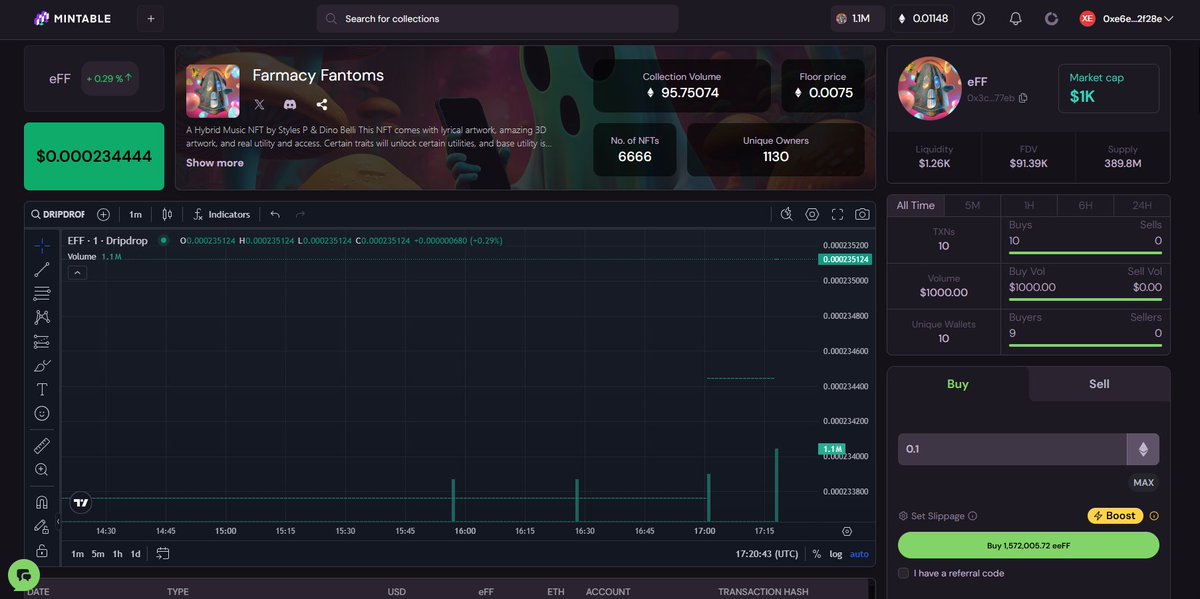The width and height of the screenshot is (1200, 599).
Task: Open the 1m interval dropdown in chart toolbar
Action: pos(135,214)
